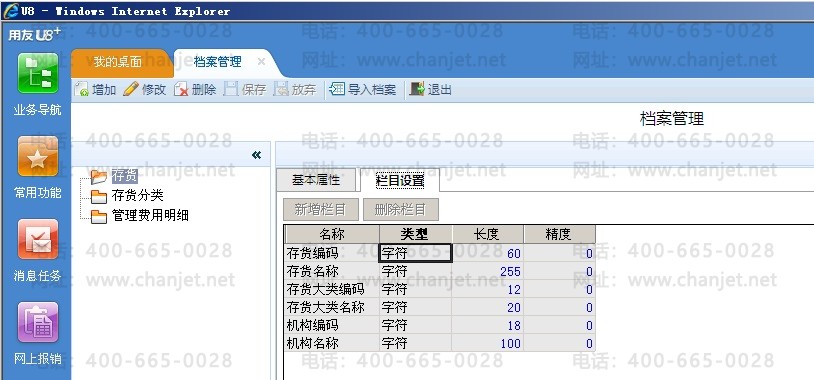Click the 字符 type cell for 存货名称
814x380 pixels.
point(415,271)
